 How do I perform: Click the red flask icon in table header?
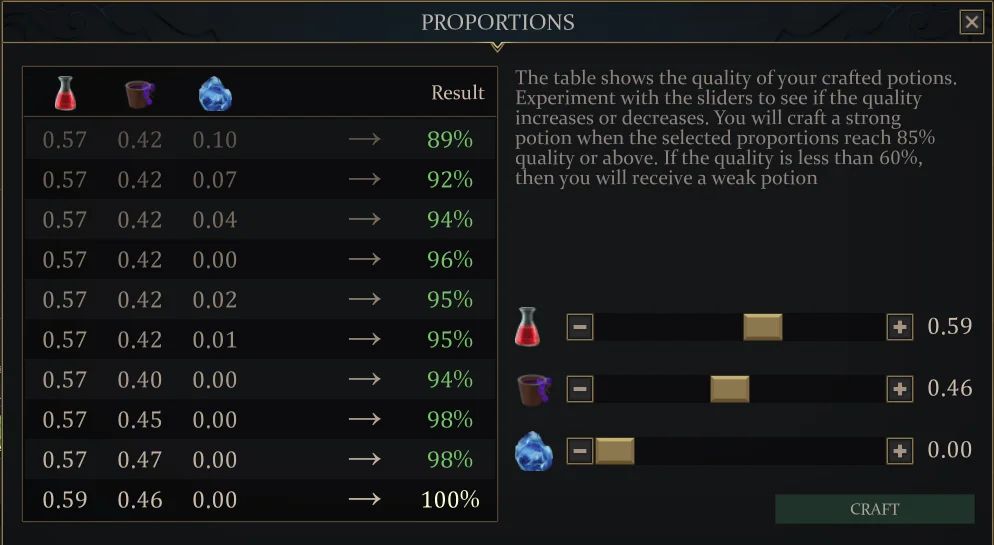(65, 93)
